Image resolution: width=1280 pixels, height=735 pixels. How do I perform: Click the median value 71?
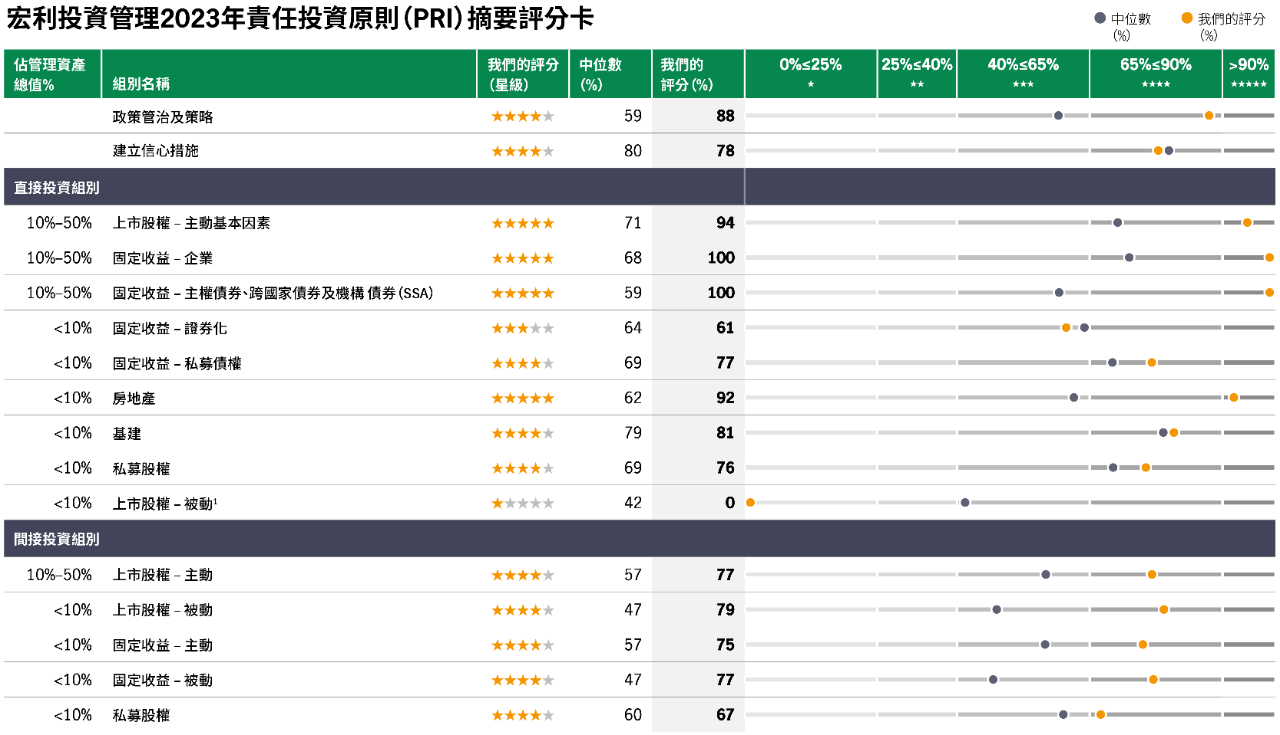point(633,223)
